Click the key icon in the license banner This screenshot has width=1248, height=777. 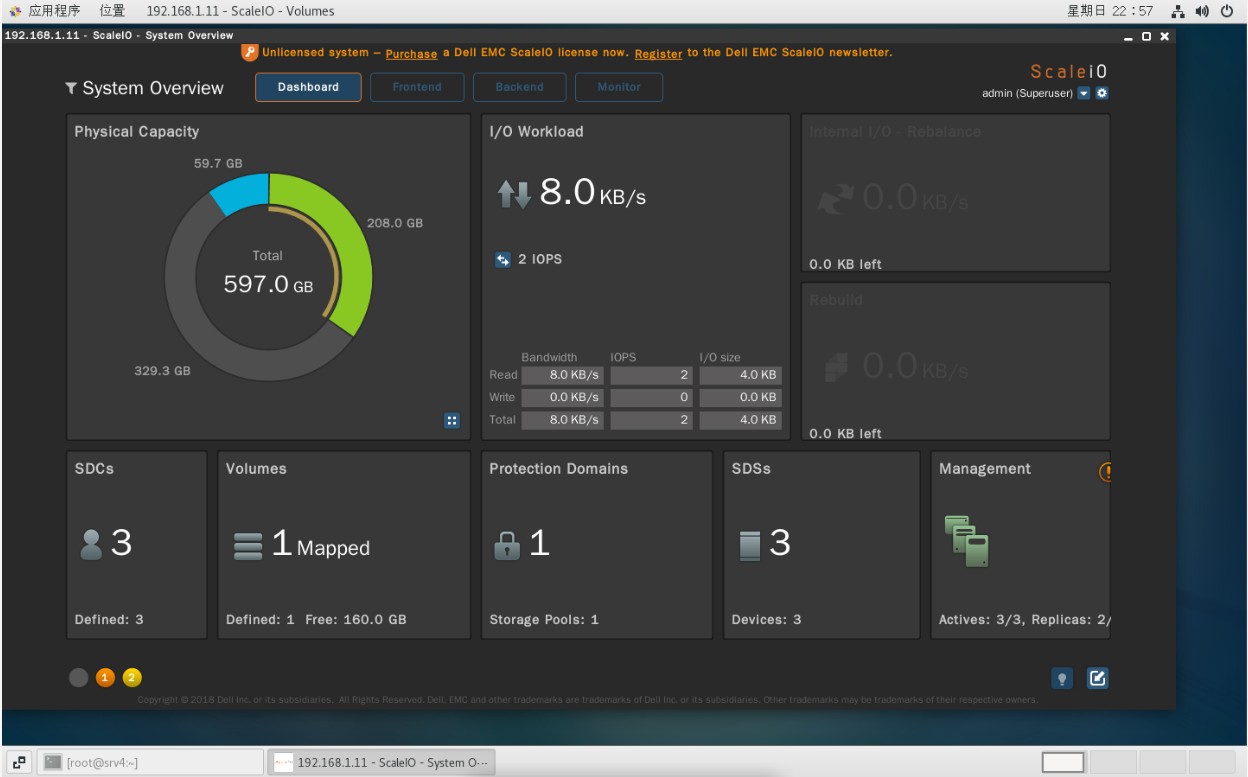pyautogui.click(x=250, y=53)
